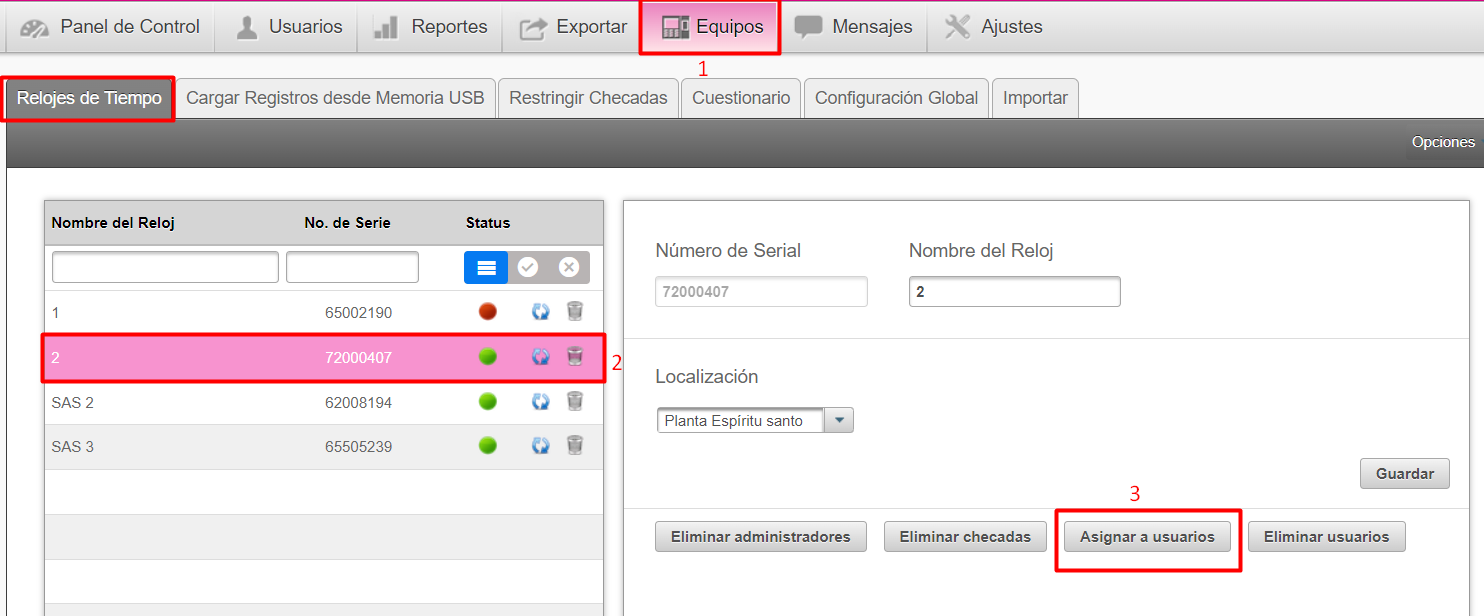Delete SAS 2 clock with trash icon
This screenshot has height=616, width=1484.
[x=575, y=402]
